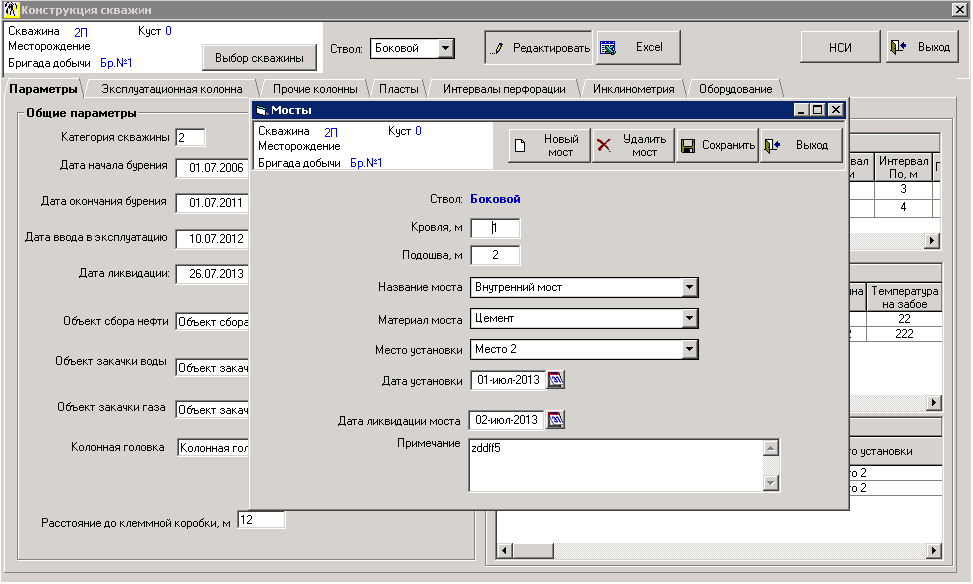Click the door icon on main Выход button
The image size is (973, 584).
click(898, 47)
